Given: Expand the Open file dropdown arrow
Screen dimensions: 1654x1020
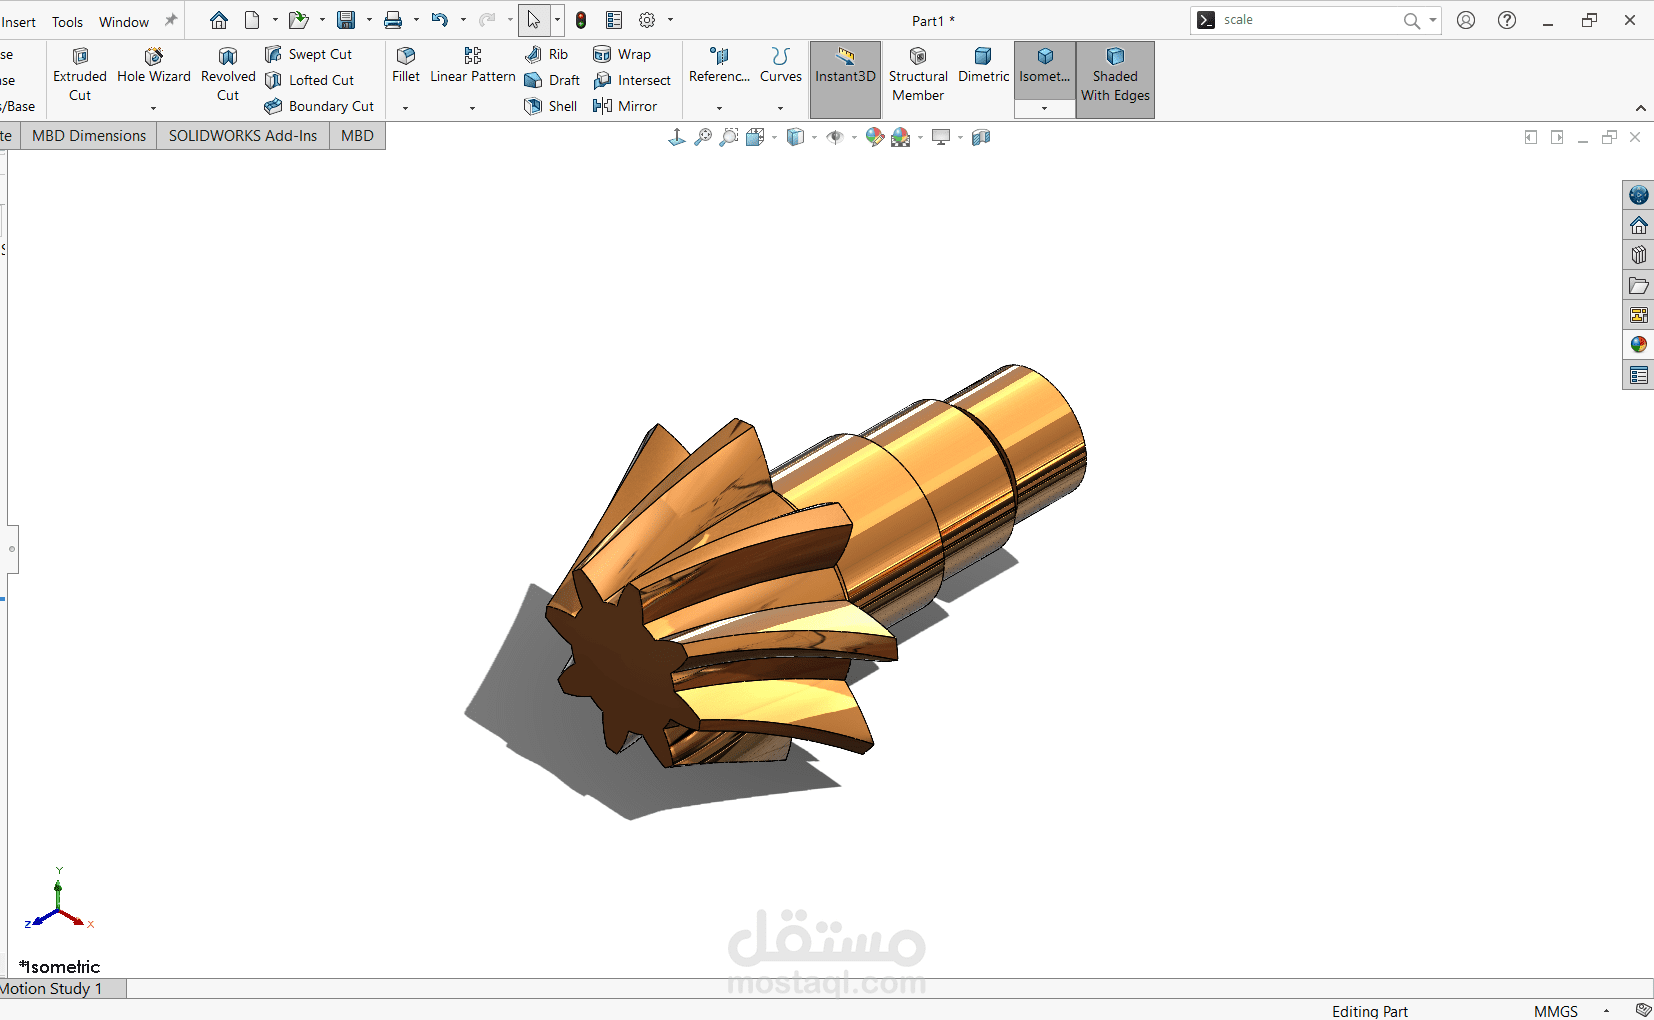Looking at the screenshot, I should tap(322, 20).
